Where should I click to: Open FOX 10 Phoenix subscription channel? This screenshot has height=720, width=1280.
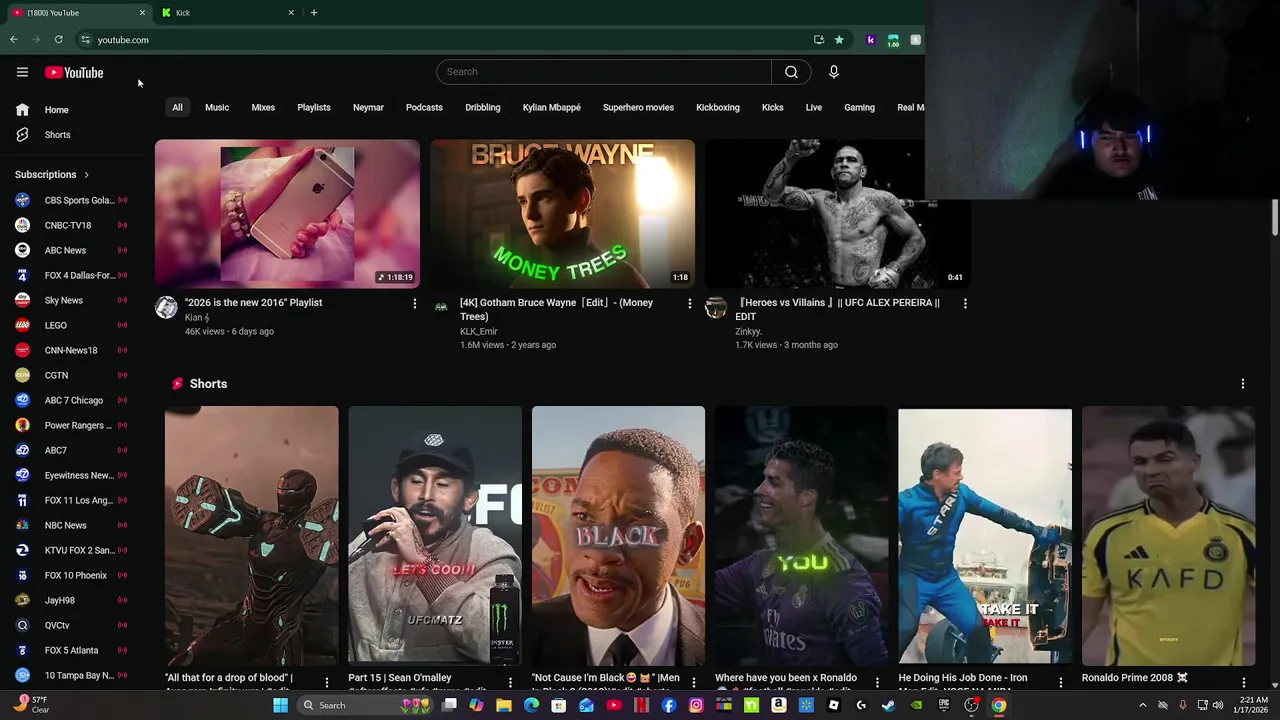click(x=72, y=575)
